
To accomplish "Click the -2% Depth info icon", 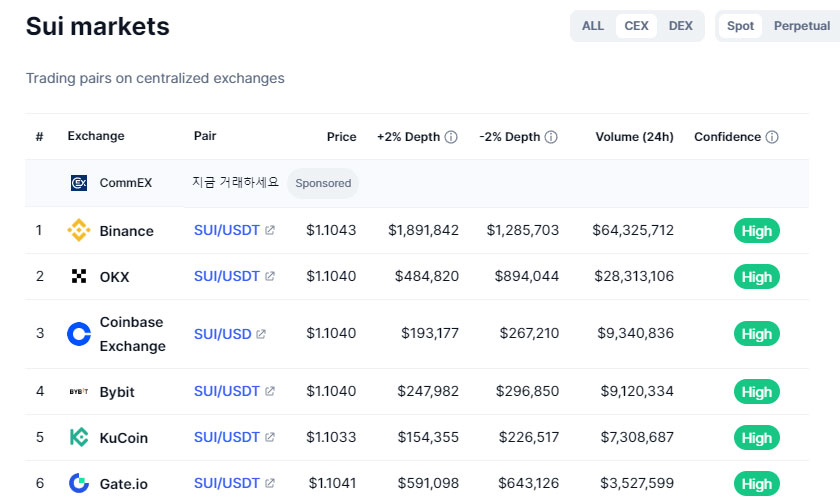I will [x=551, y=137].
